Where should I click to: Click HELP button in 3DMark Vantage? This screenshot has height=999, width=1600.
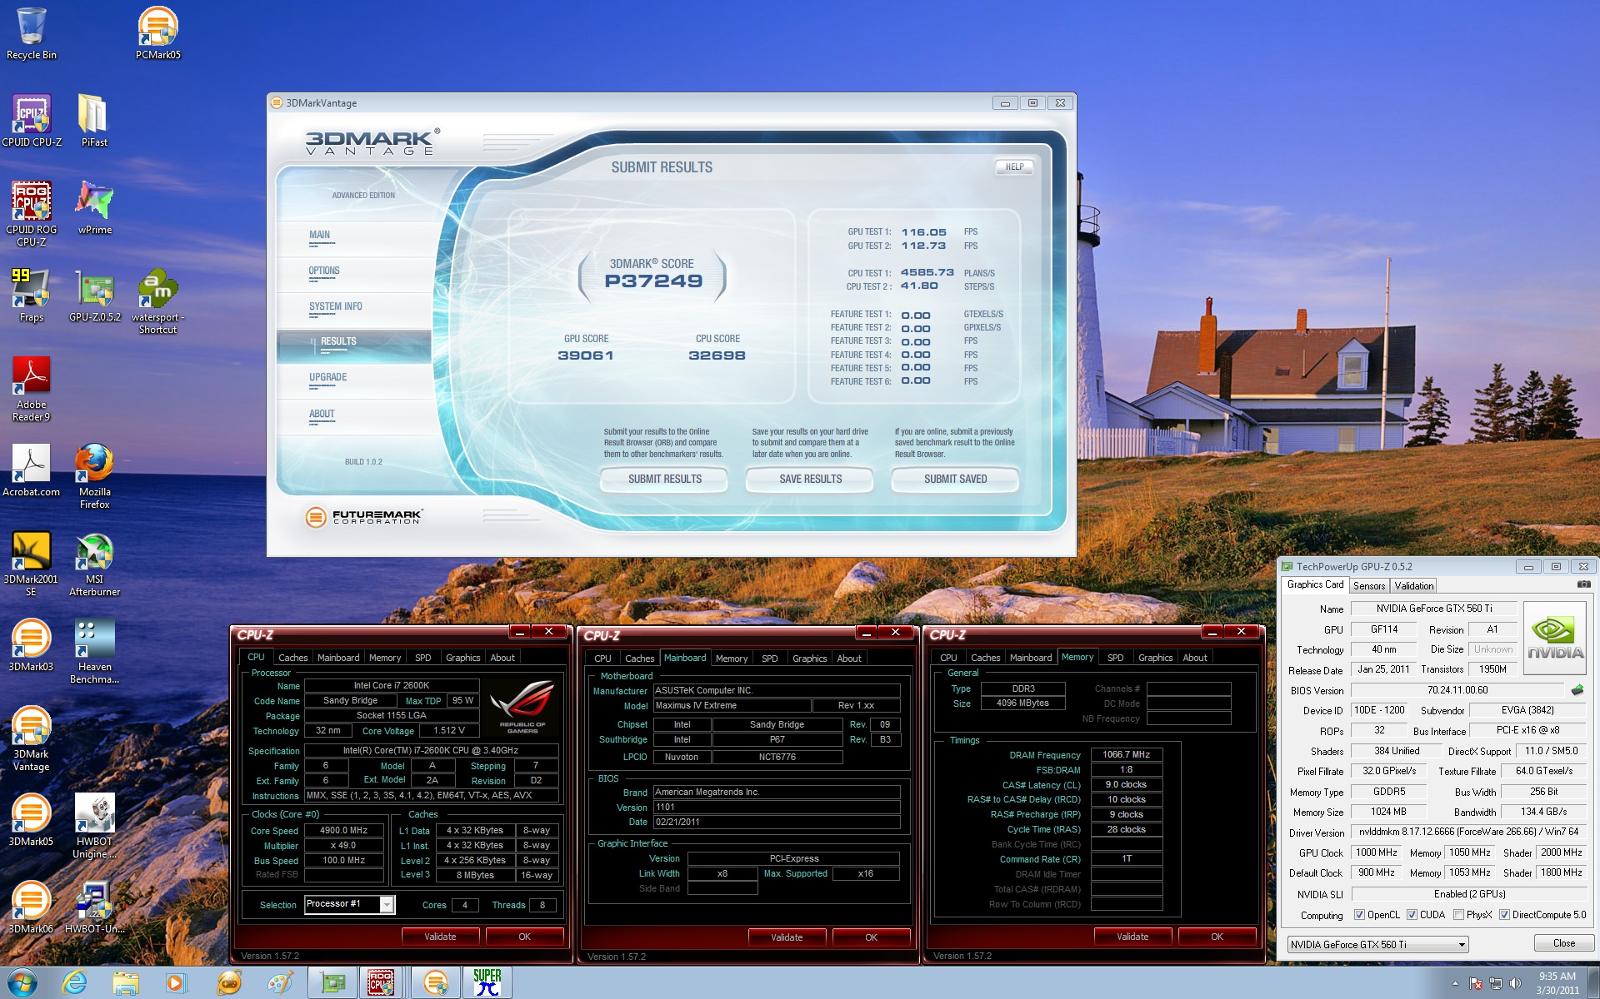click(1014, 167)
